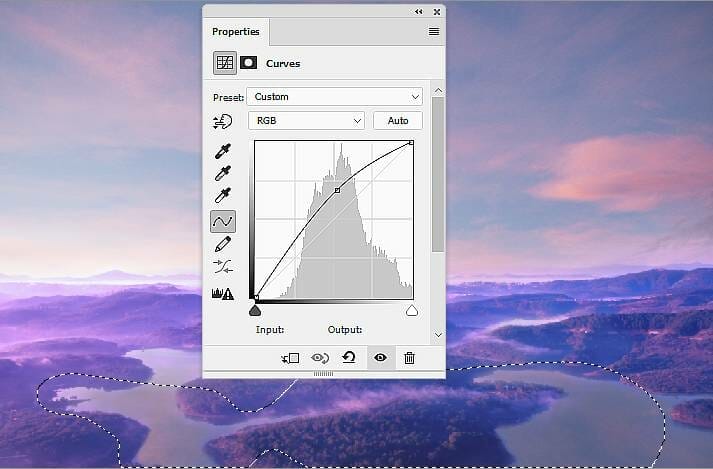Select the white point eyedropper tool
713x469 pixels.
pos(223,196)
